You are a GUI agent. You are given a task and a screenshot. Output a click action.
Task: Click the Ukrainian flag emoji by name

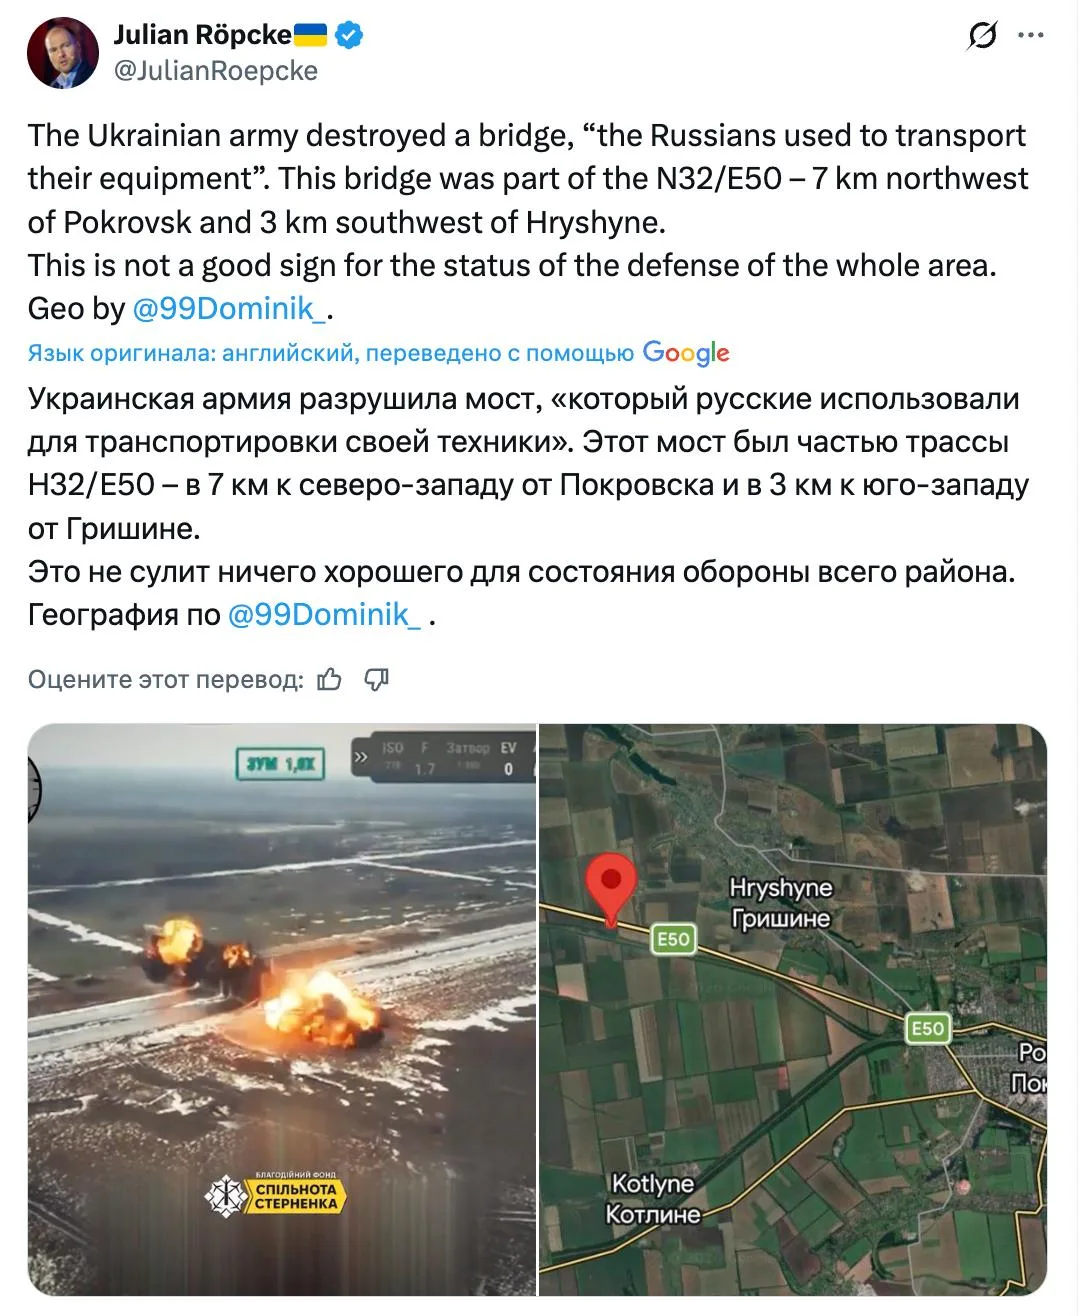tap(310, 35)
